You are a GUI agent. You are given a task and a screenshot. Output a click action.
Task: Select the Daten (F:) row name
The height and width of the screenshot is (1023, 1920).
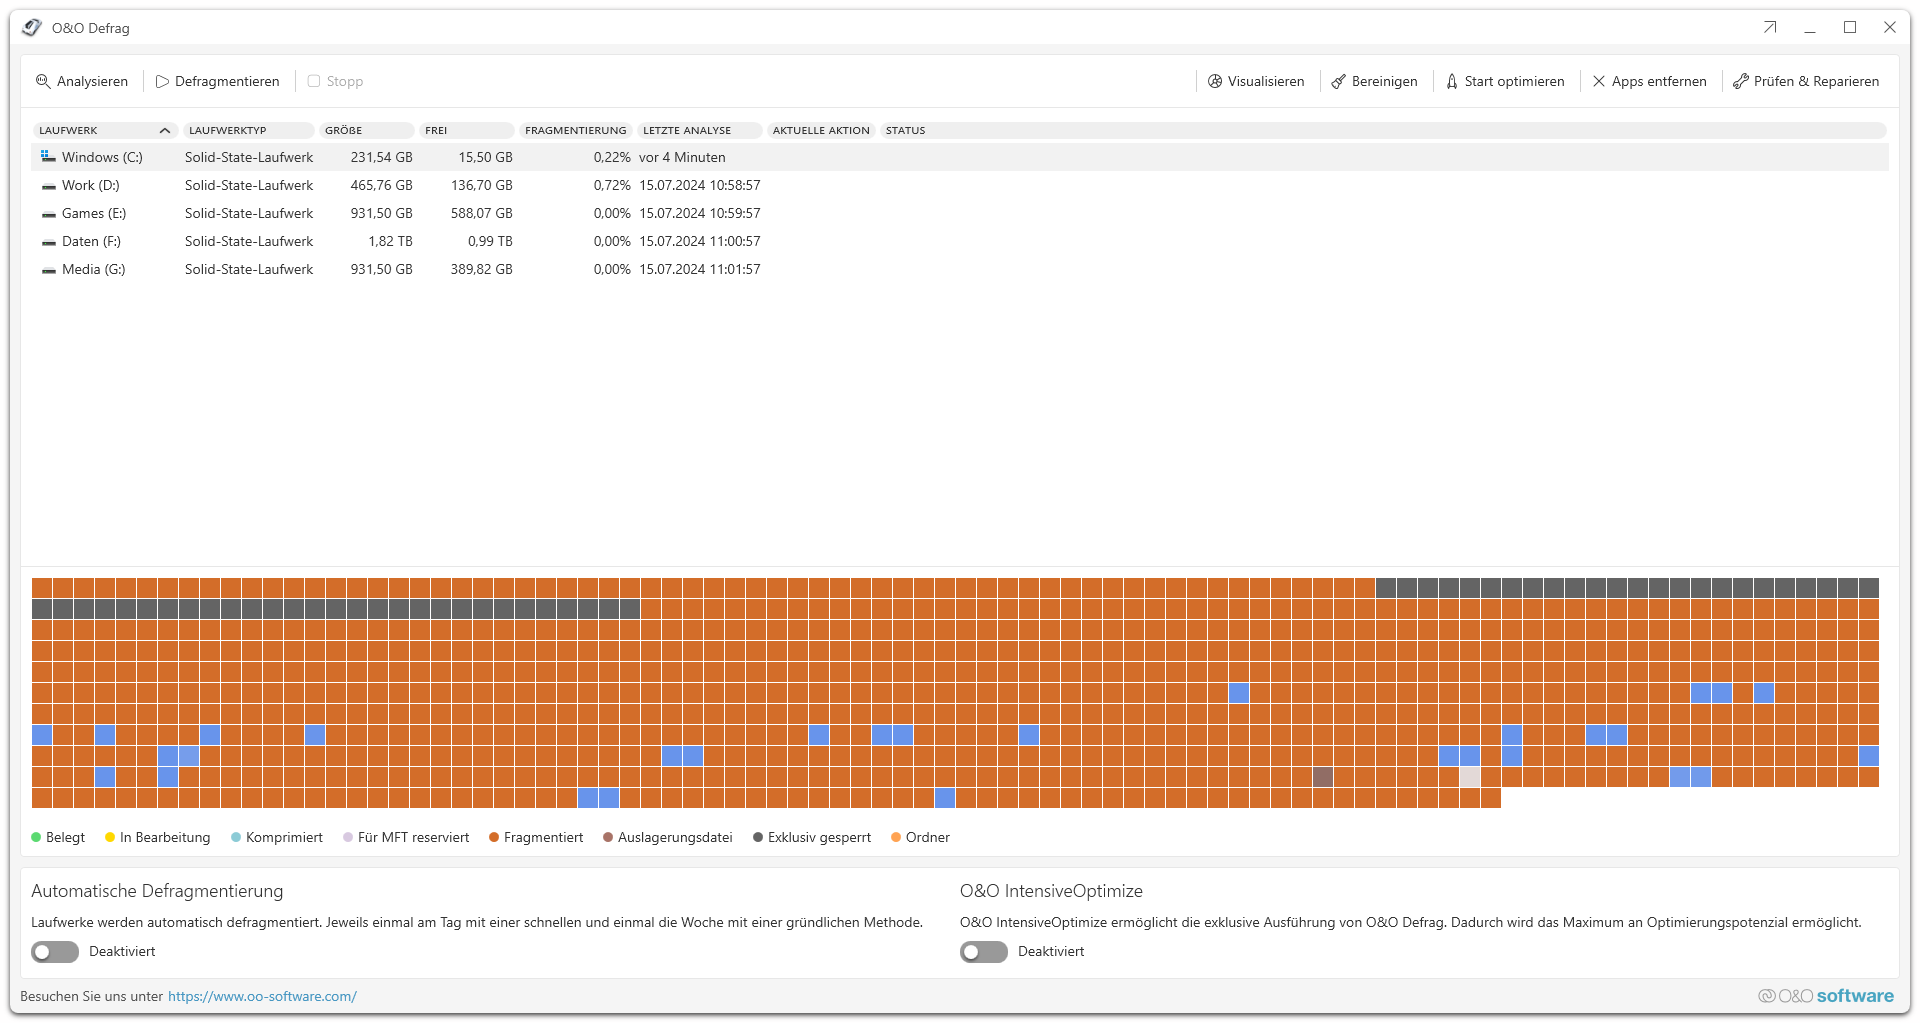point(91,241)
